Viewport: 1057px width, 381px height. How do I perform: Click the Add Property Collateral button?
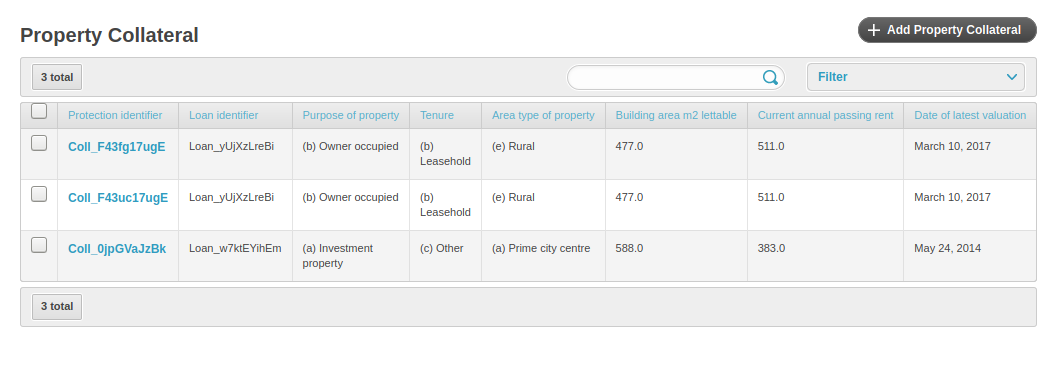click(947, 30)
